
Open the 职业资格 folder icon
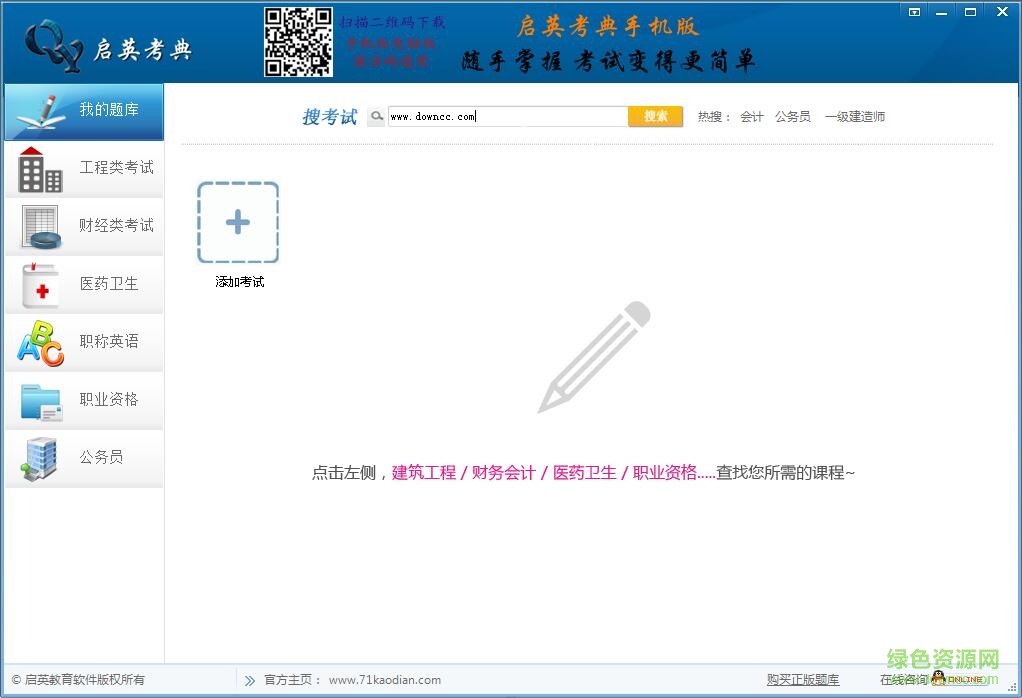(42, 402)
